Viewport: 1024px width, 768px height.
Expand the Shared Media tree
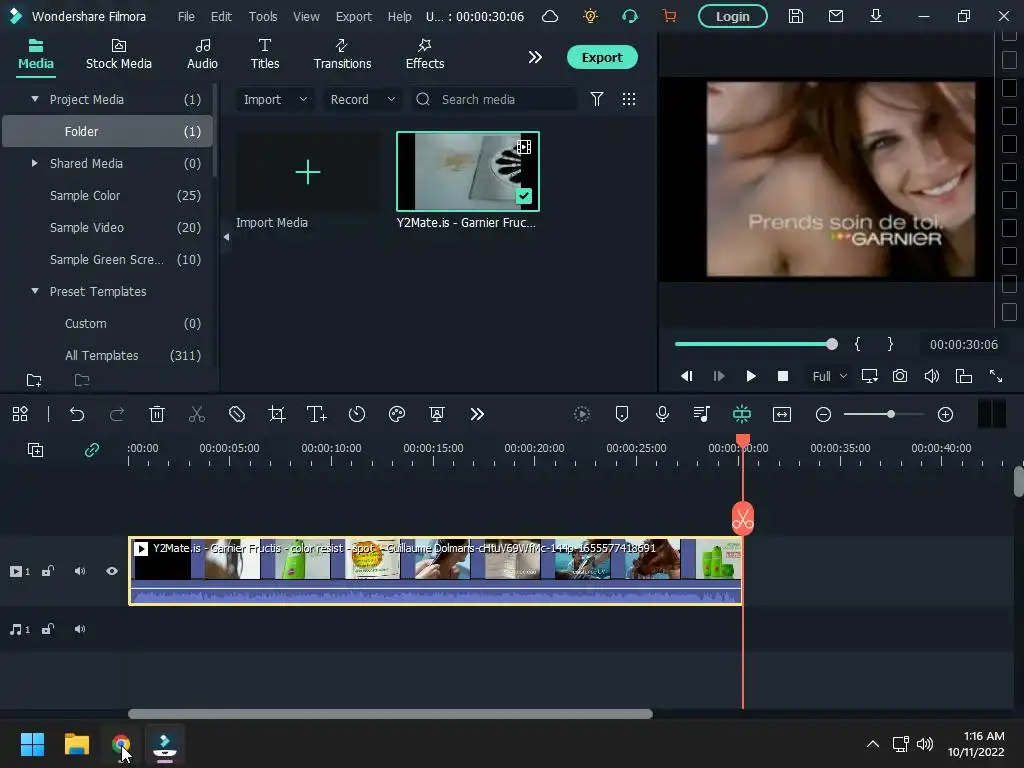click(35, 163)
